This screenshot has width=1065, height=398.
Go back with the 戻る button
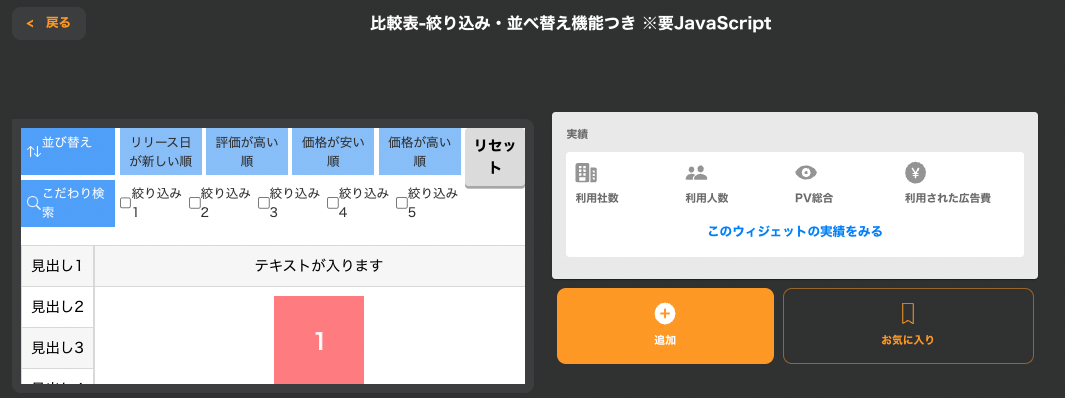click(x=49, y=23)
